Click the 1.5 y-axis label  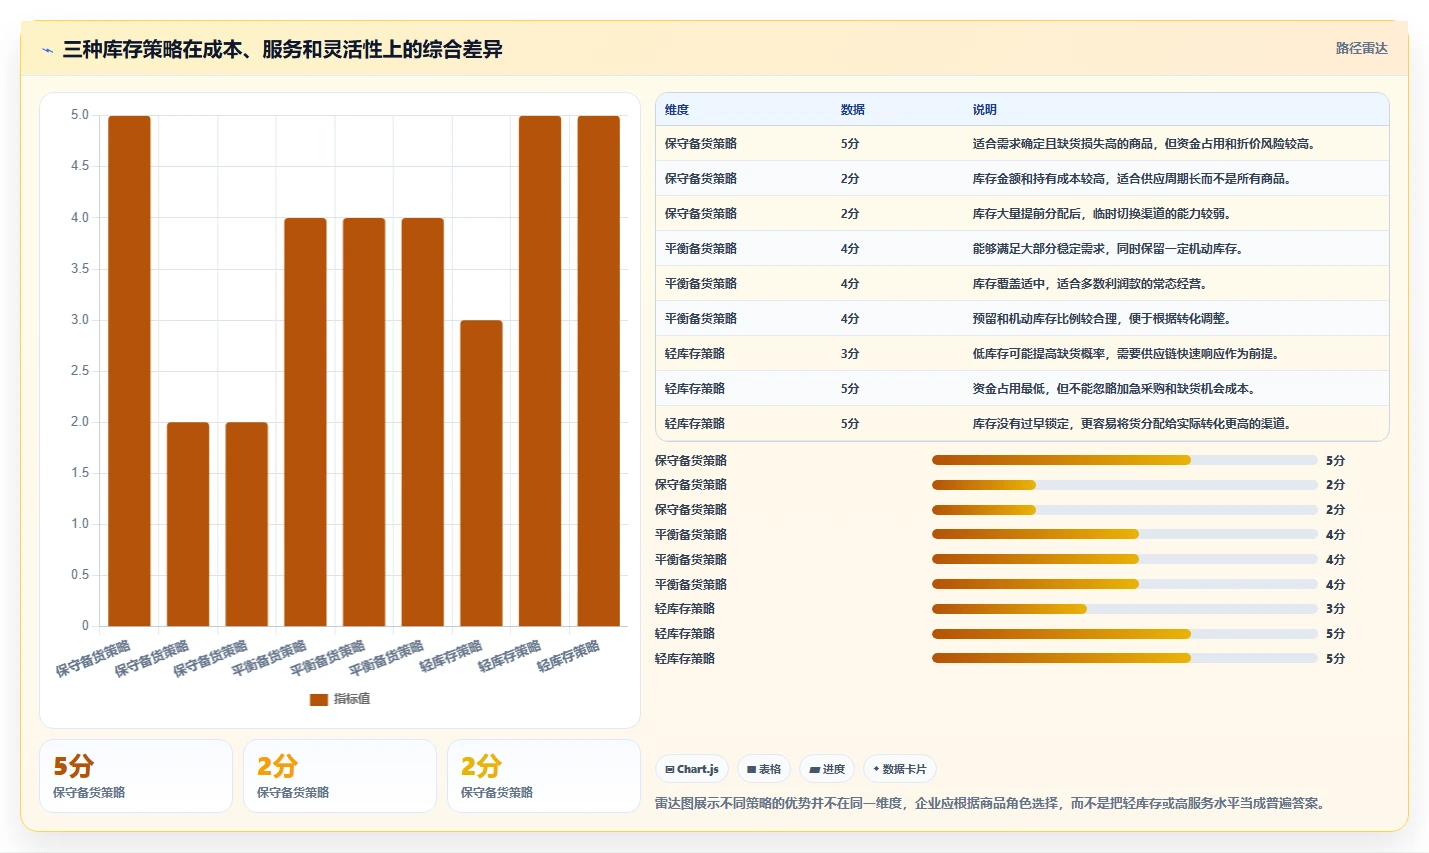pos(80,473)
